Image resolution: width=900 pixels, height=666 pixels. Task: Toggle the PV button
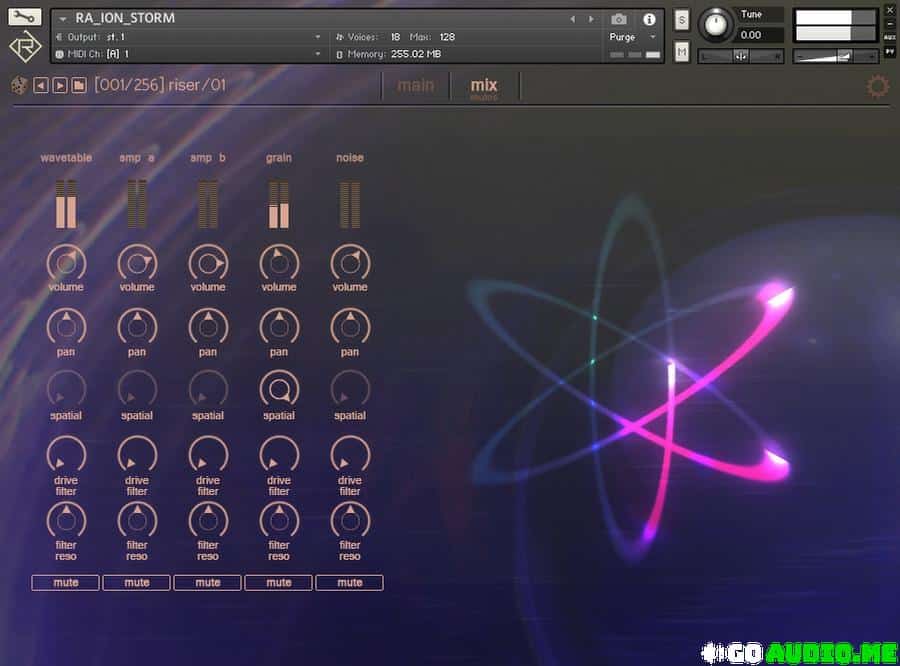[890, 51]
